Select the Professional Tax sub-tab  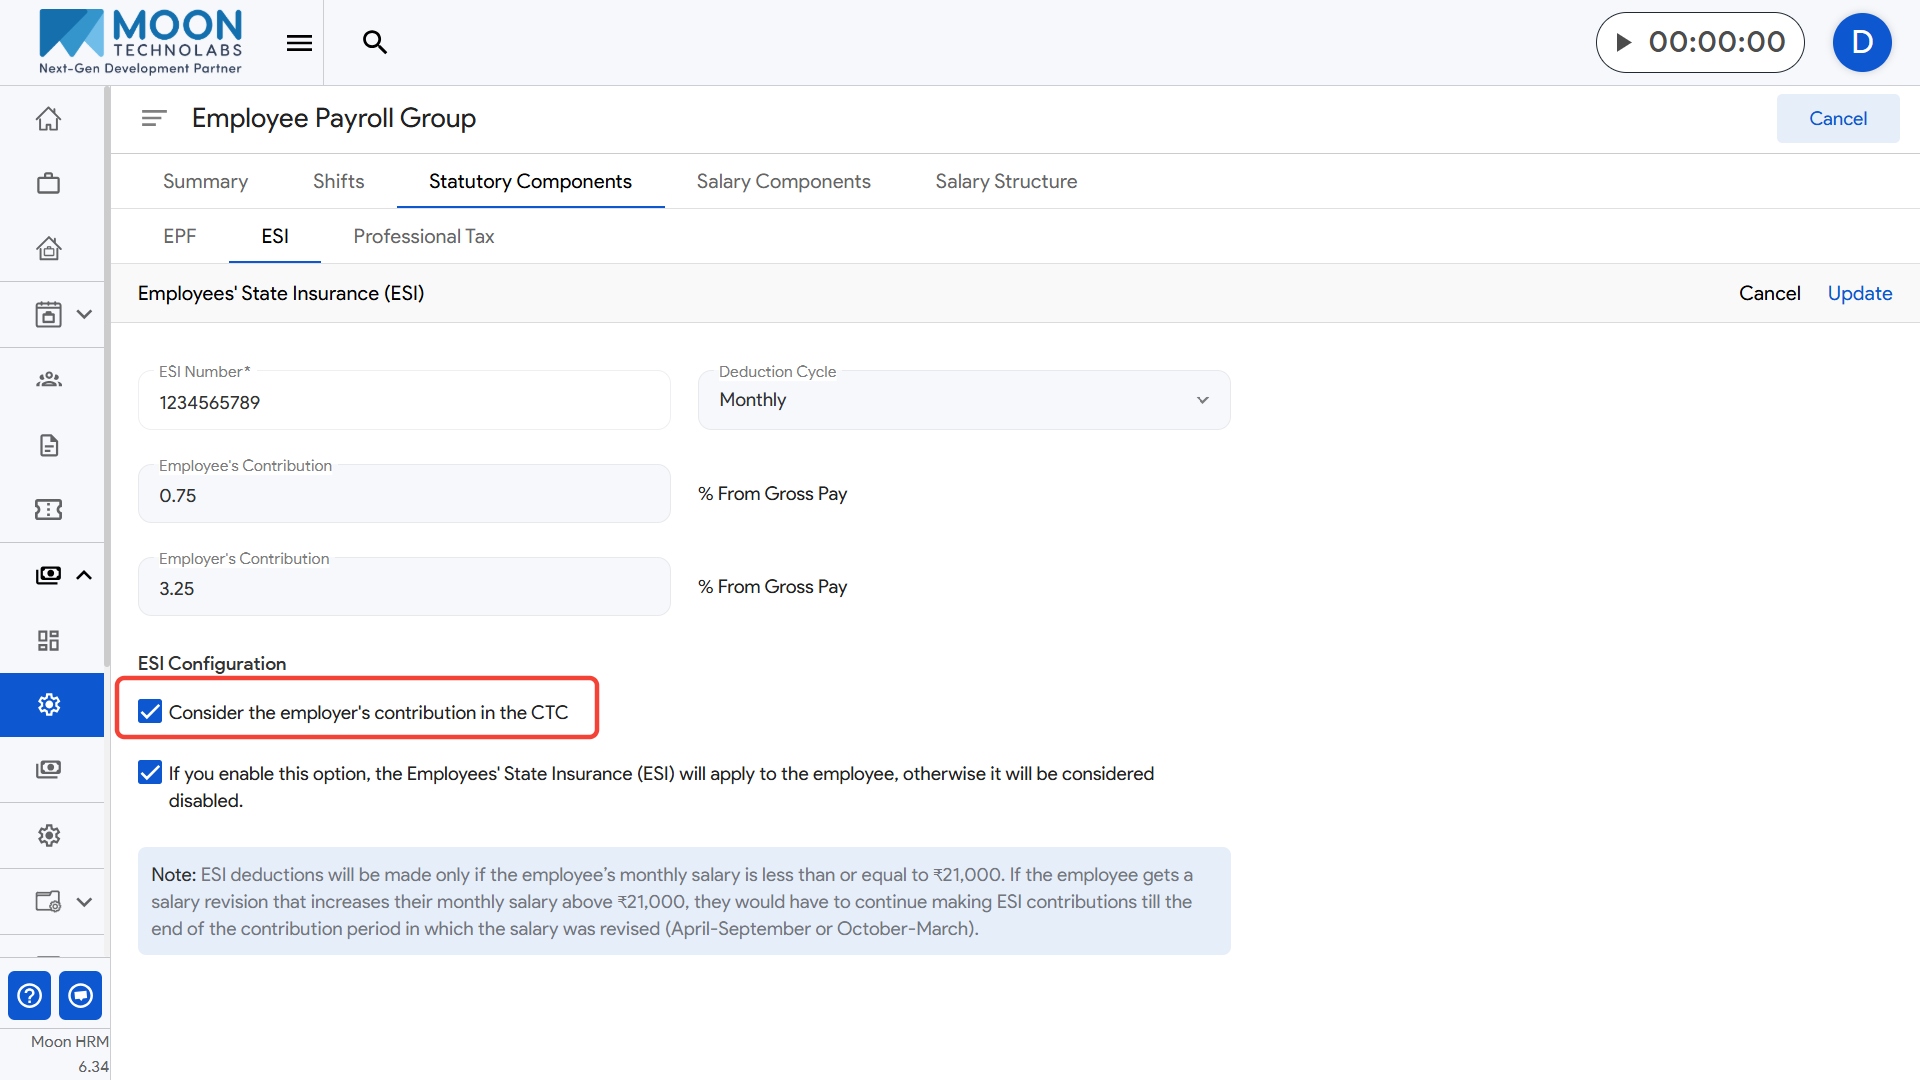point(423,236)
